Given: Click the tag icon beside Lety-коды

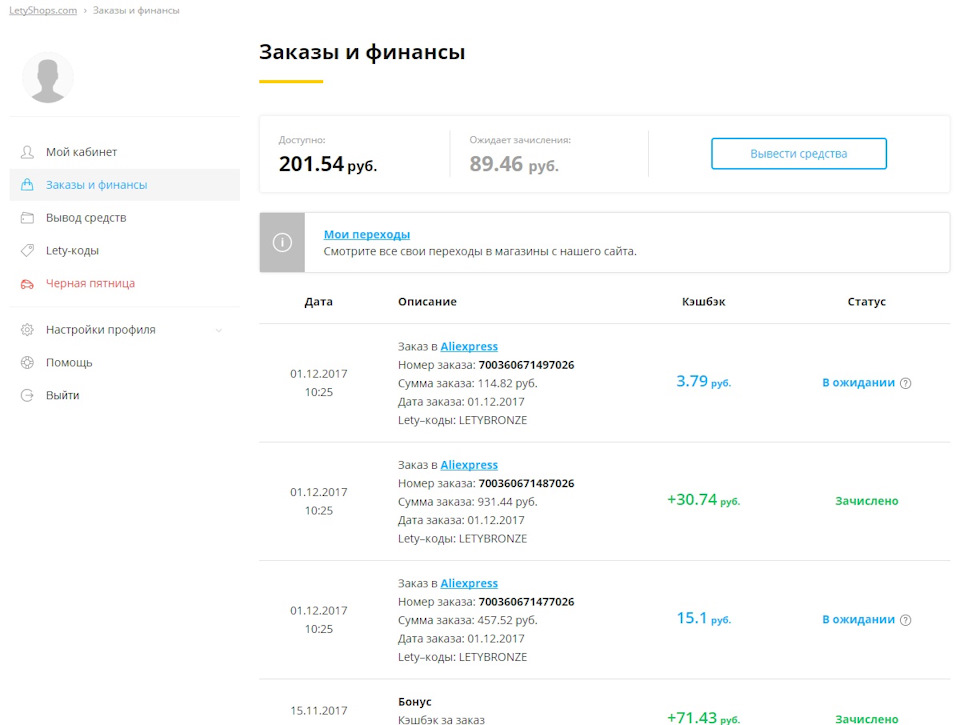Looking at the screenshot, I should [27, 250].
